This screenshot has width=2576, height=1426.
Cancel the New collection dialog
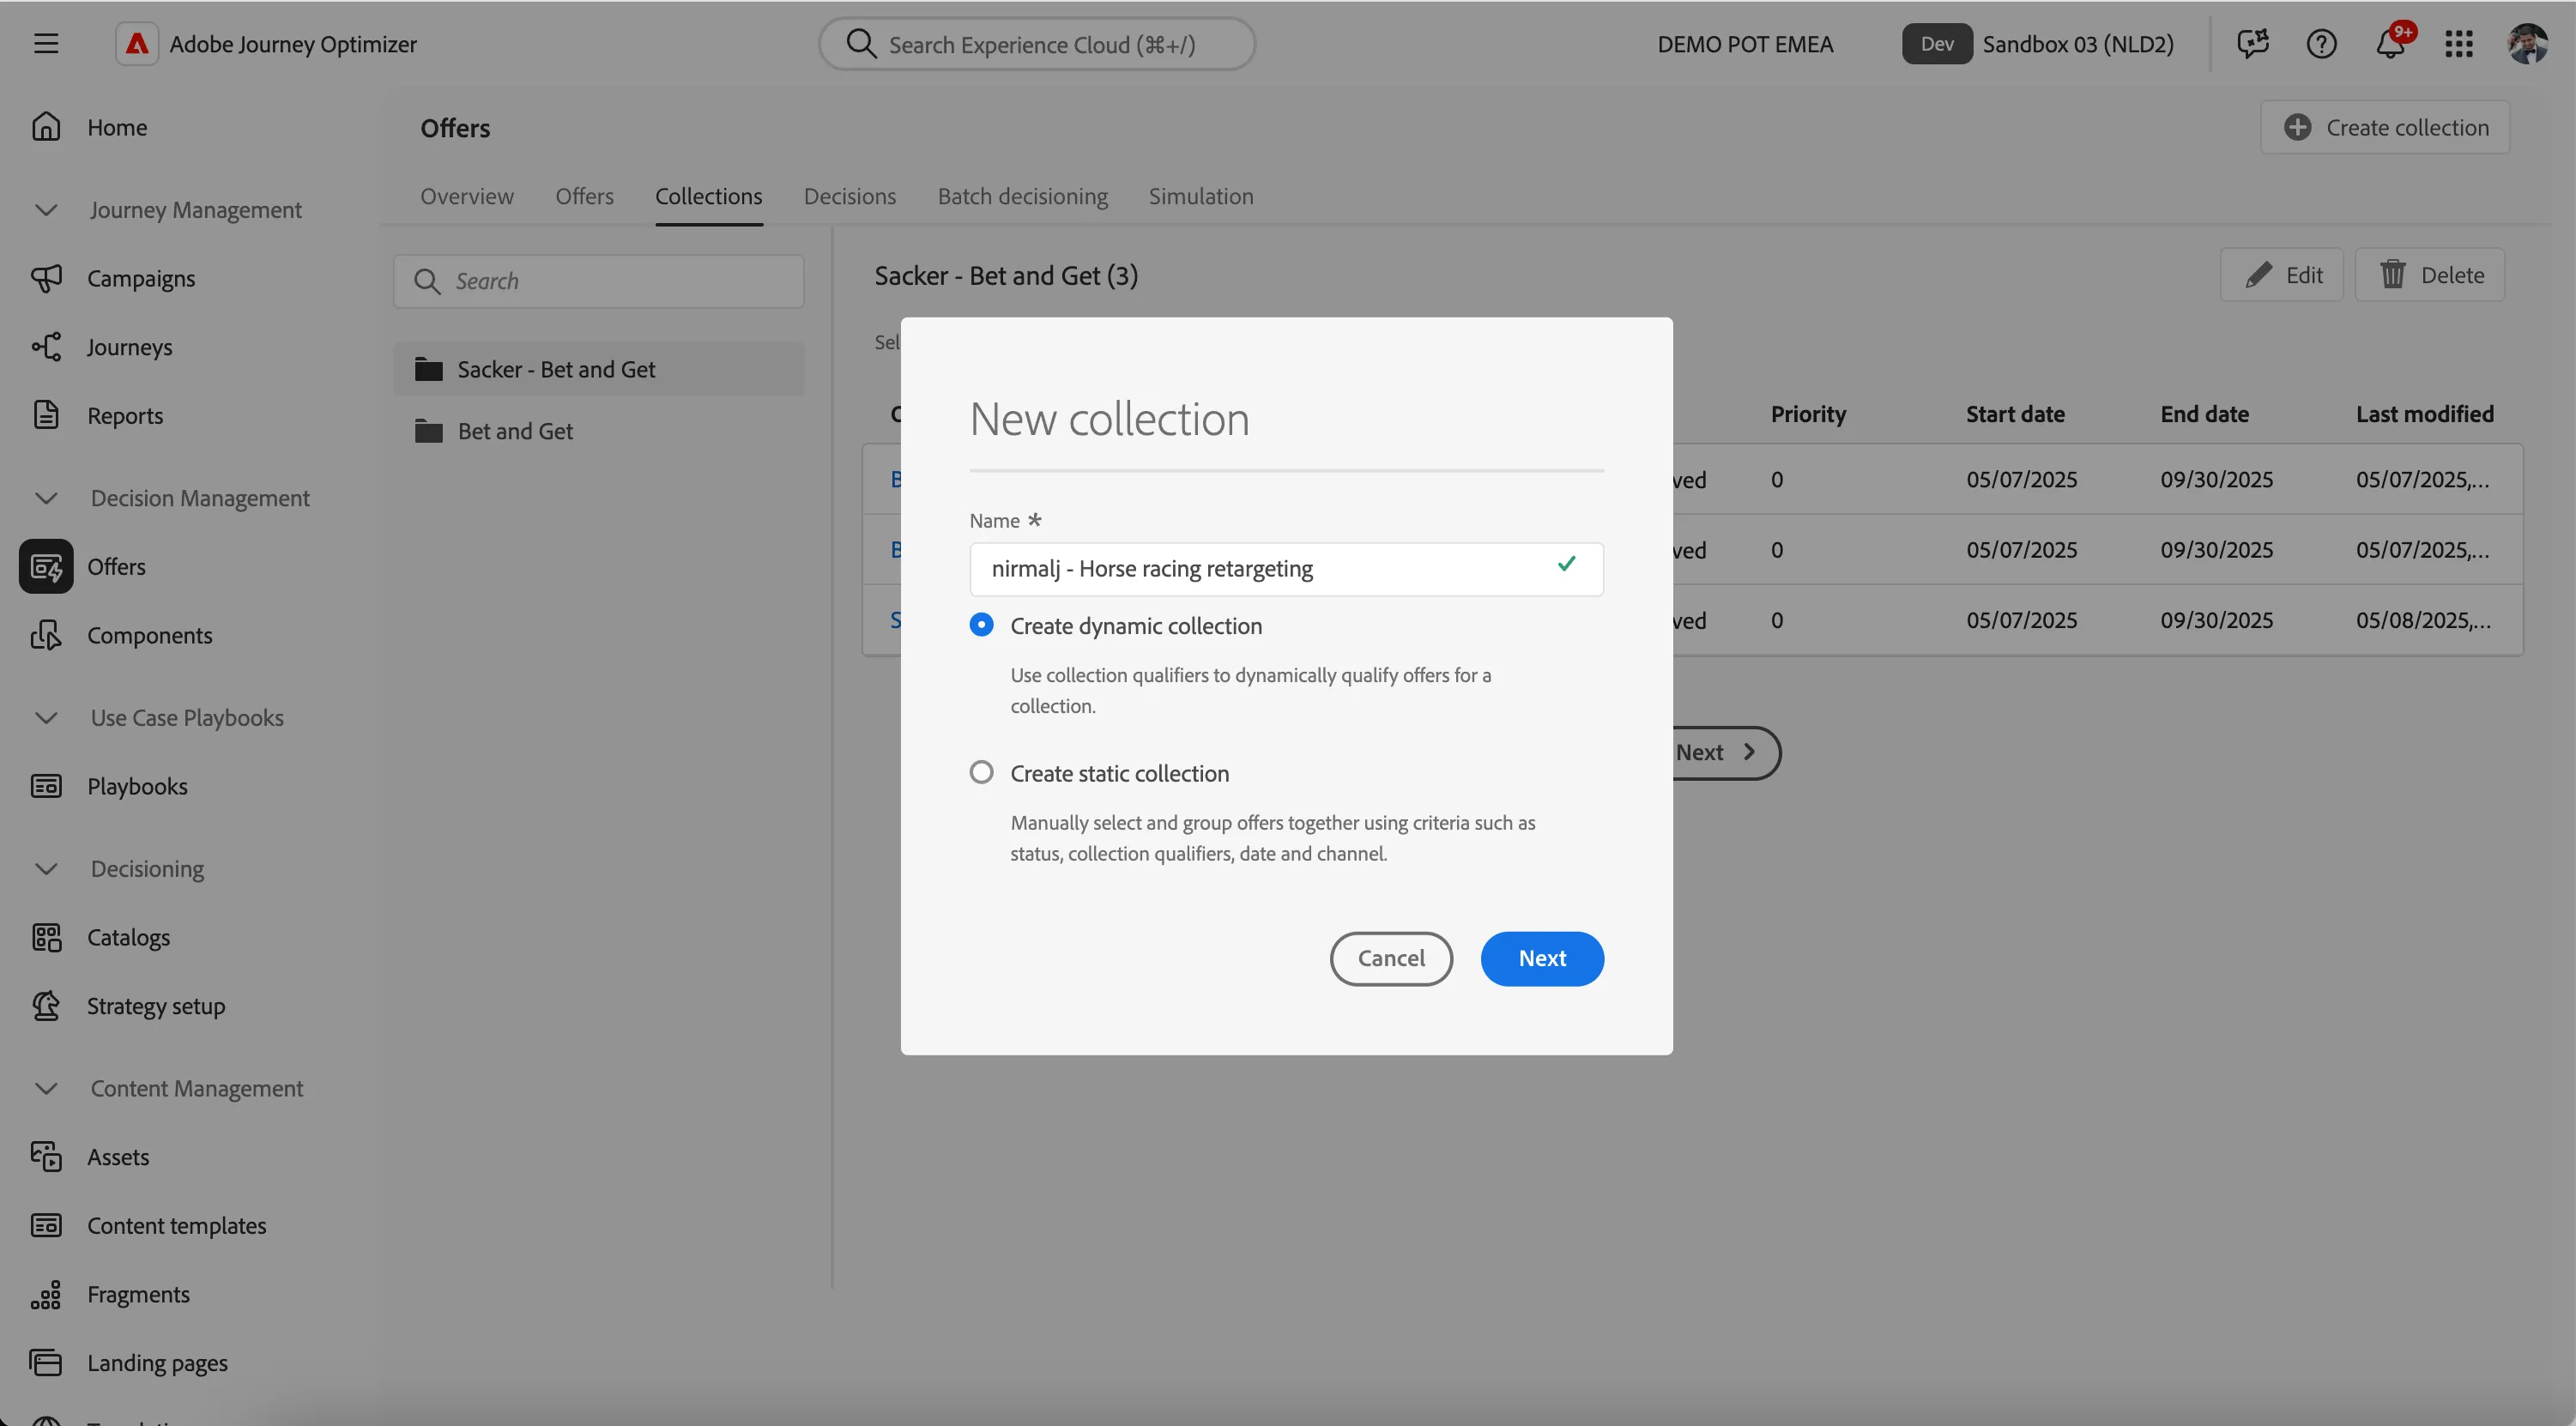(x=1391, y=958)
